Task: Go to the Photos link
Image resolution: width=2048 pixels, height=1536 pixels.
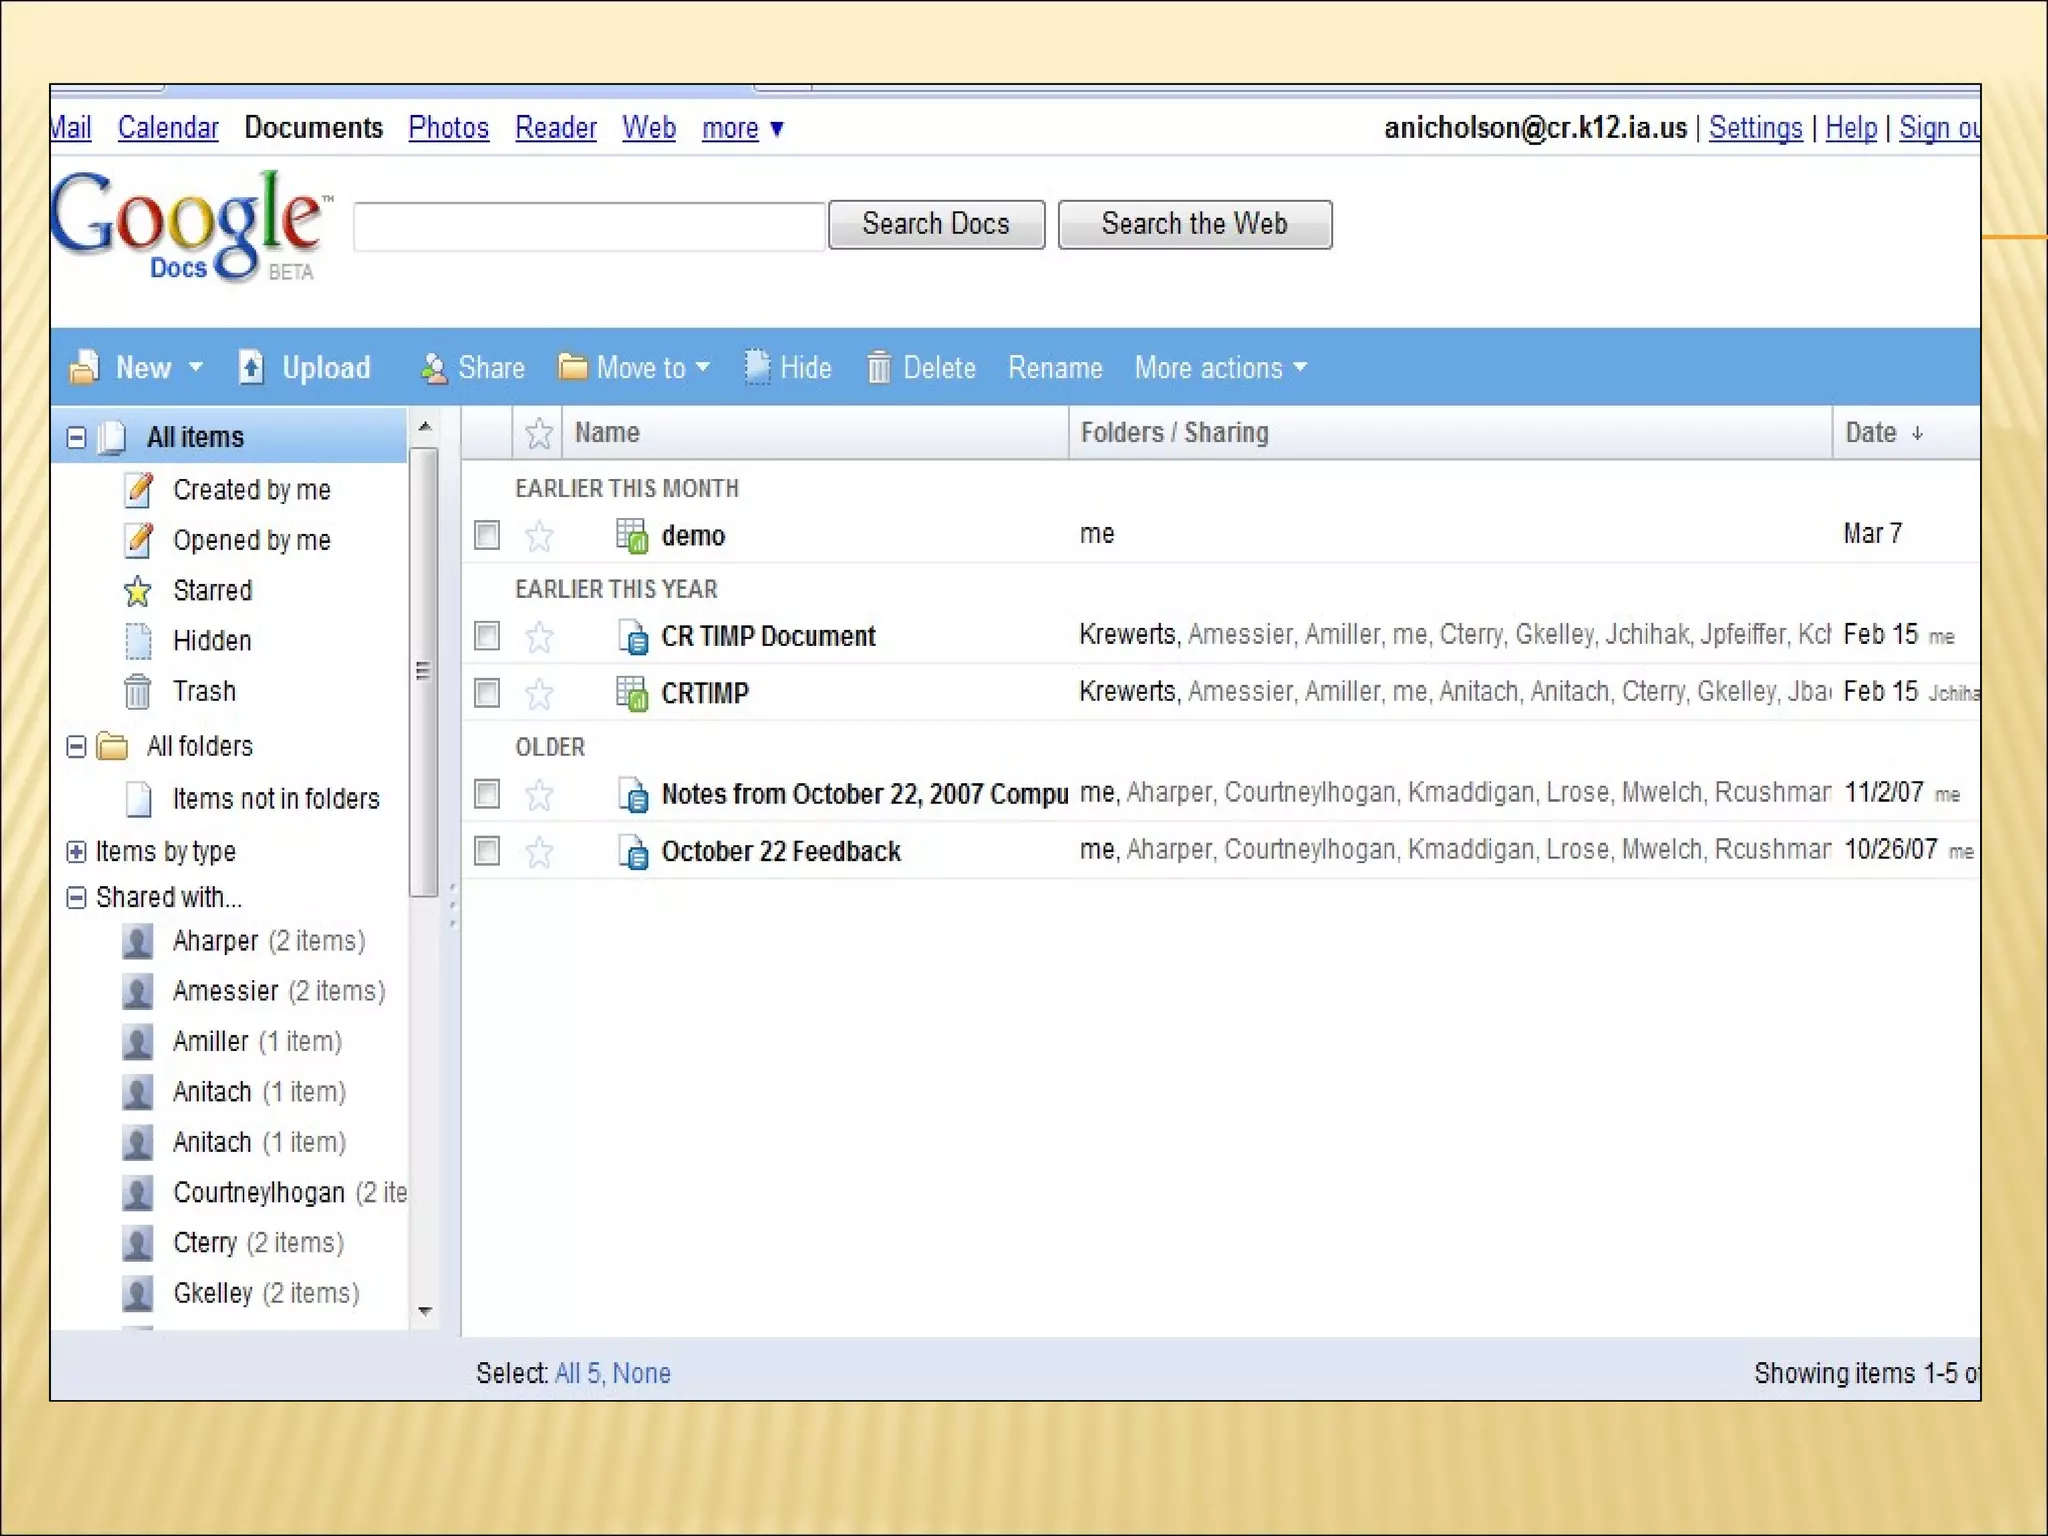Action: tap(448, 128)
